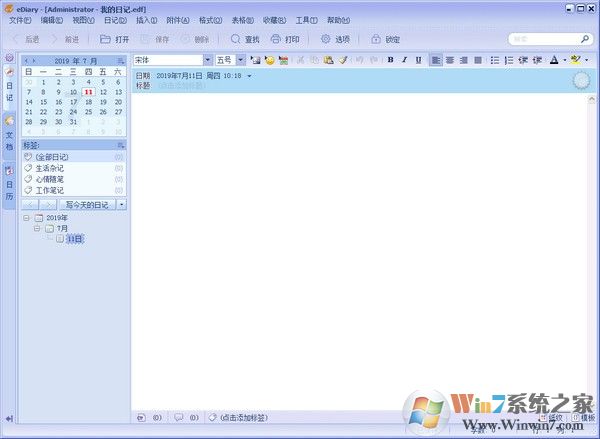The image size is (600, 439).
Task: Justify text alignment
Action: pos(478,60)
